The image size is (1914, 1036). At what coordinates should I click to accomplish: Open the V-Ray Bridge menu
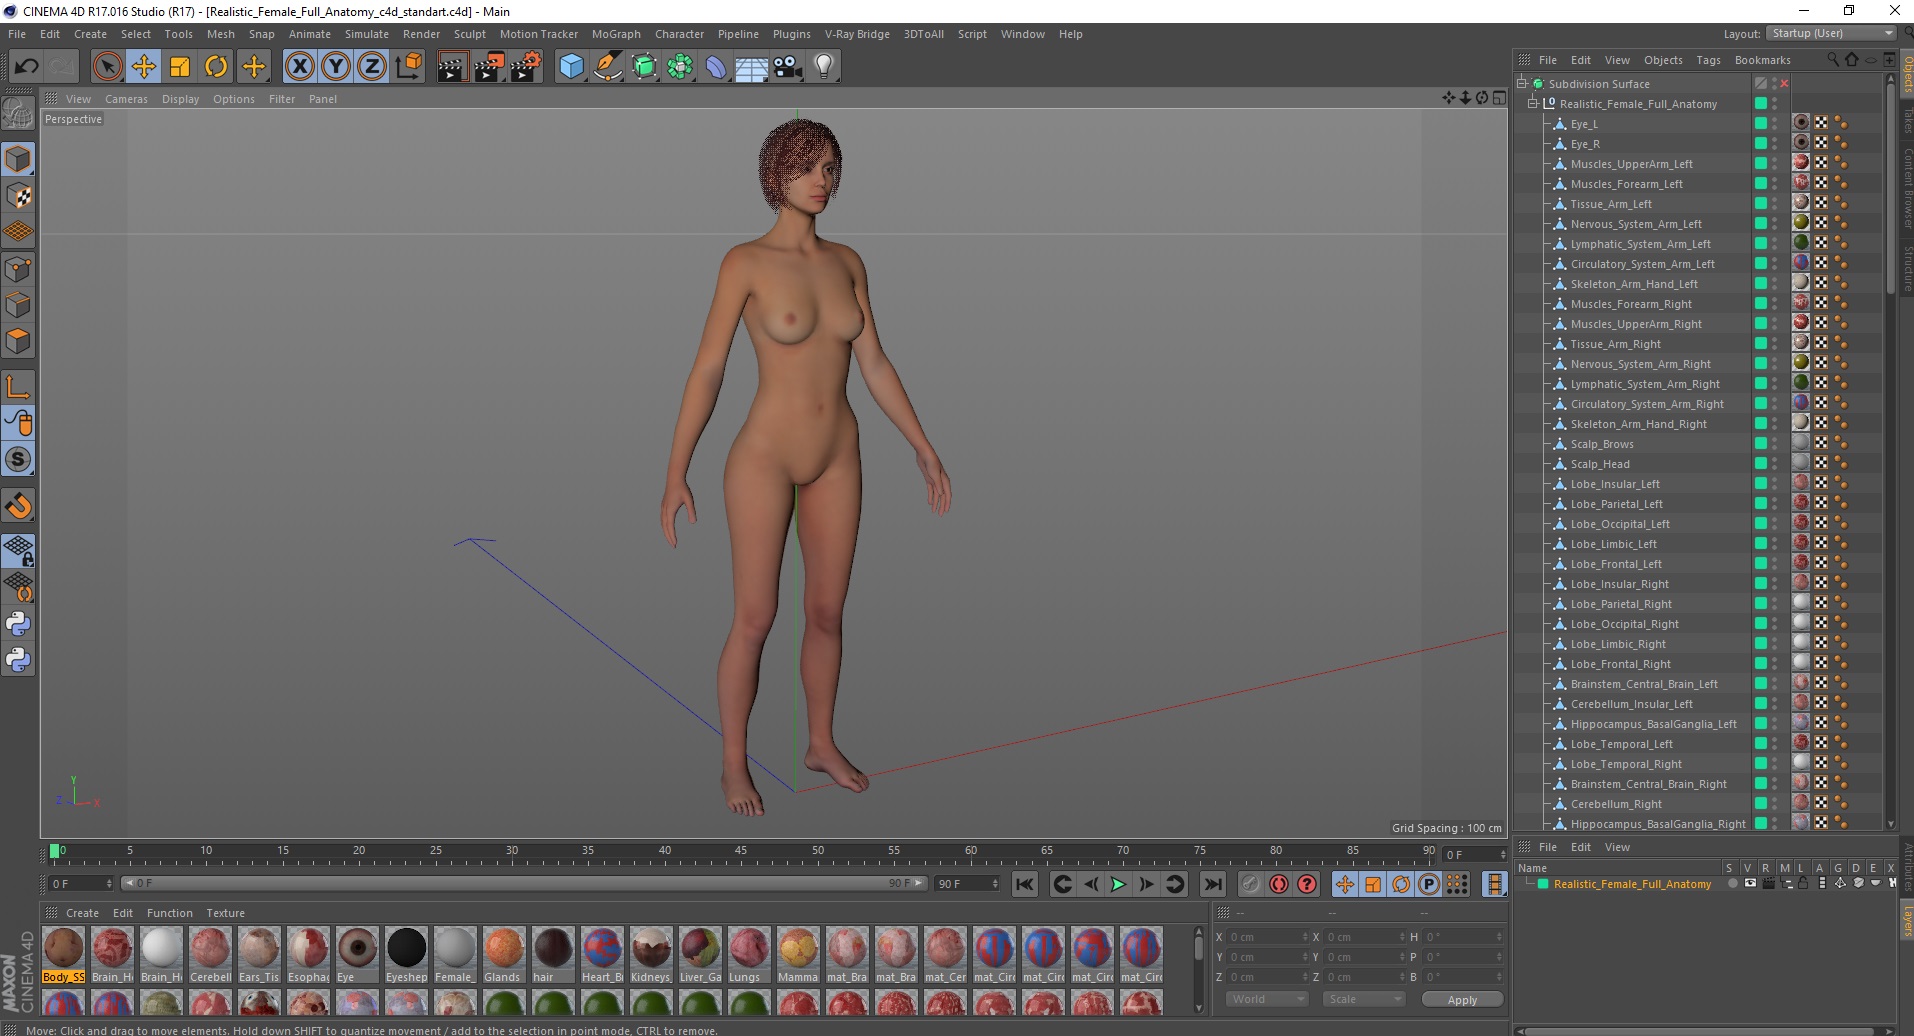[x=857, y=34]
